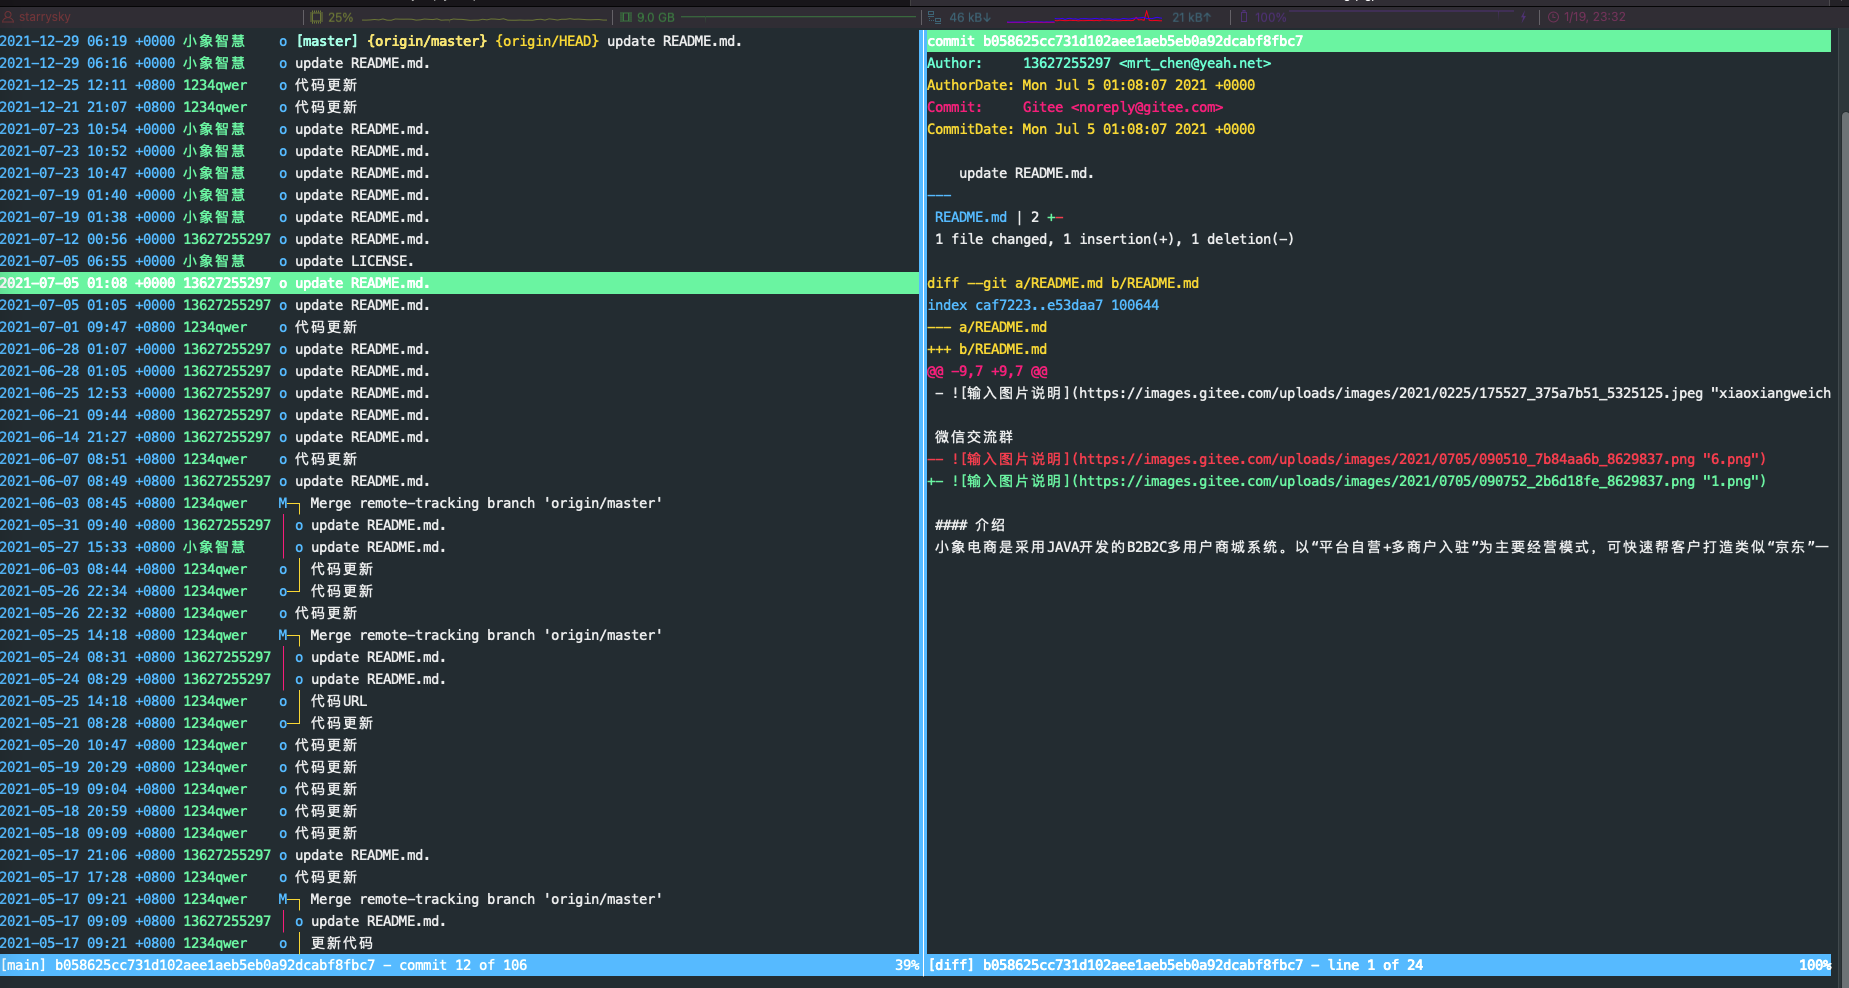1849x988 pixels.
Task: Click the '@@ -9,7 +9,7 @@' hunk header
Action: [987, 371]
